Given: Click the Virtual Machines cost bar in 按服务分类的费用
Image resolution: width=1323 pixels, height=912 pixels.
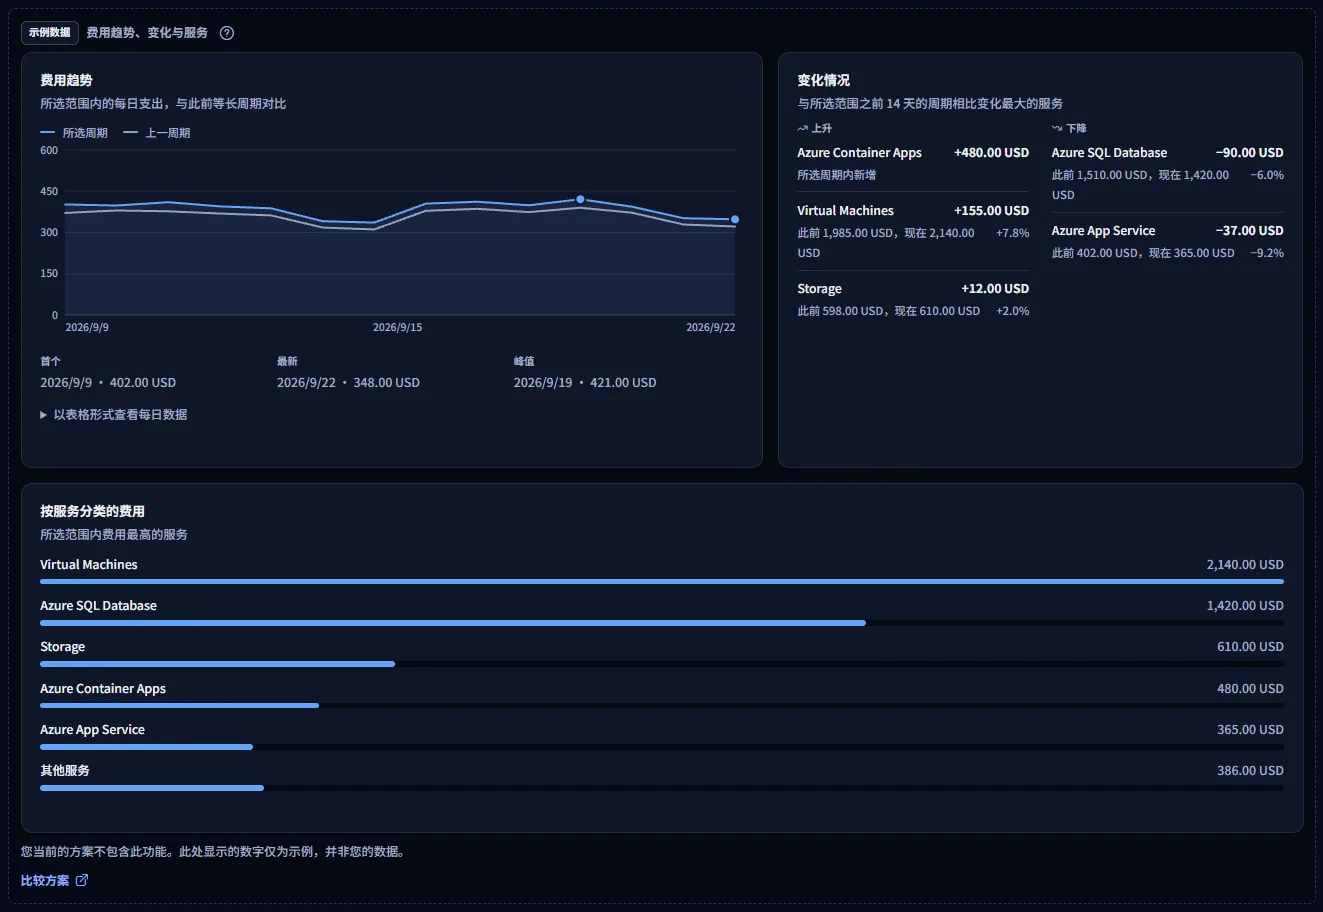Looking at the screenshot, I should (662, 581).
